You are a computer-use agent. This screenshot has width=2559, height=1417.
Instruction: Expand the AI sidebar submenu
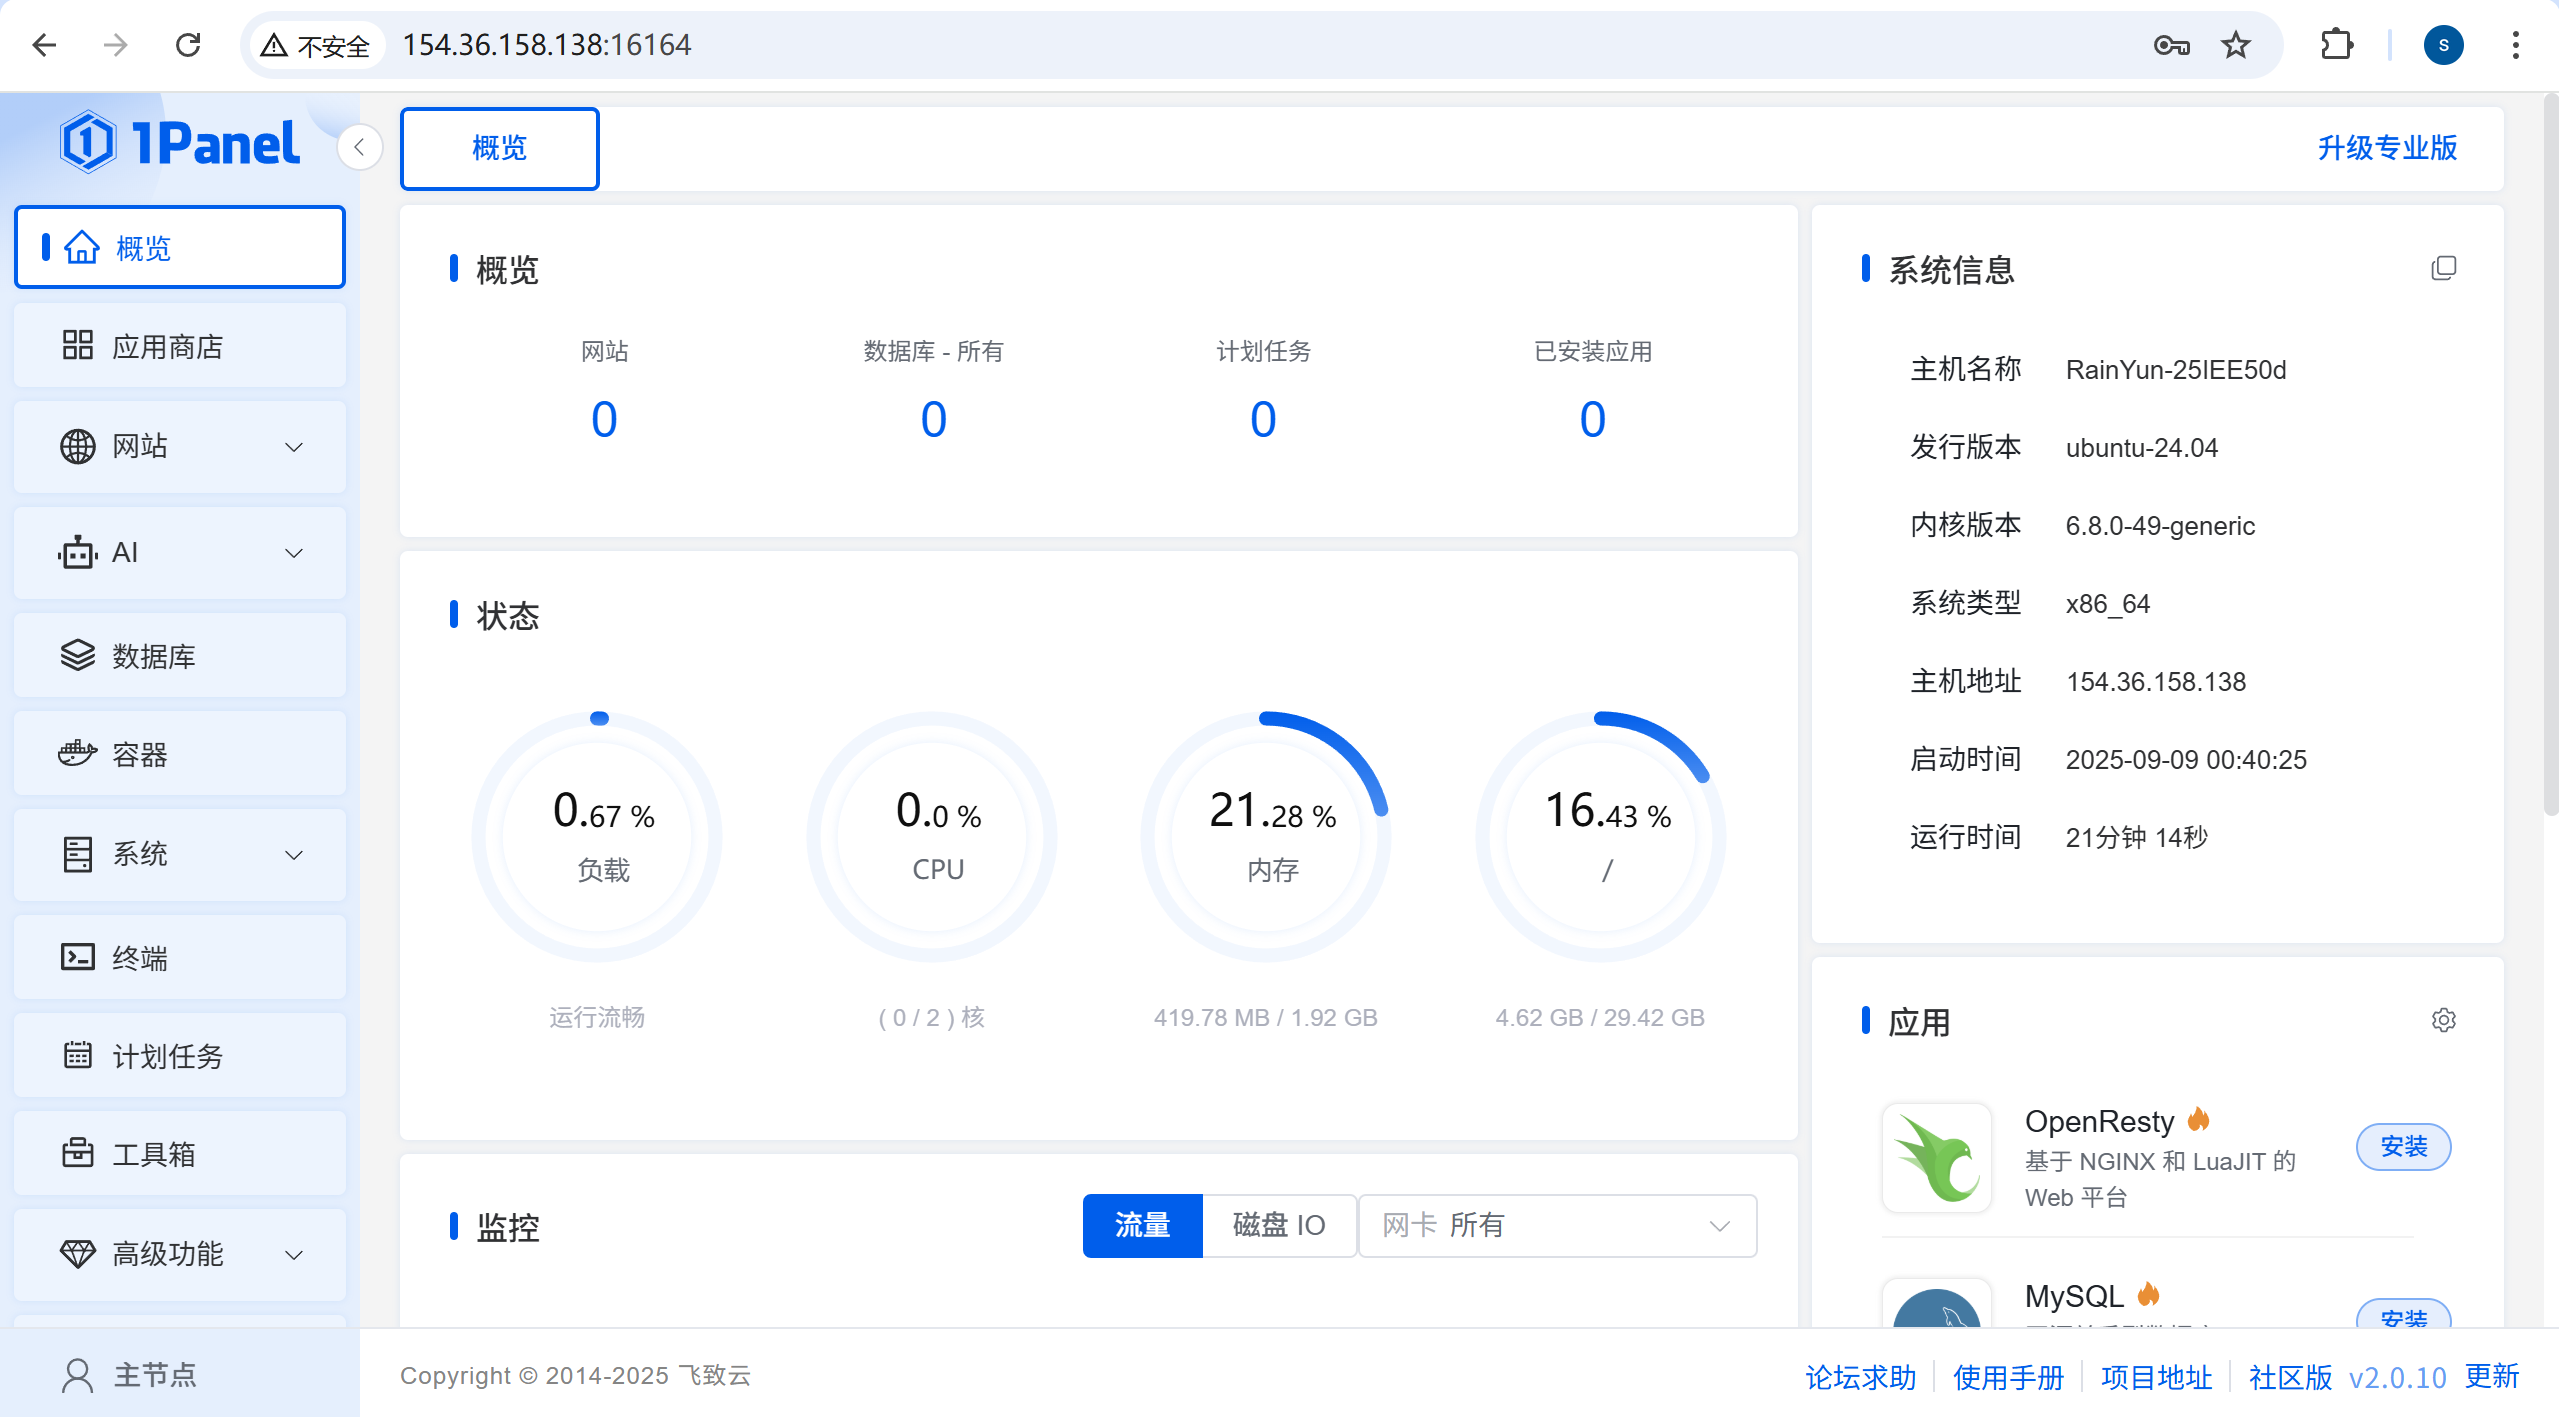(180, 552)
